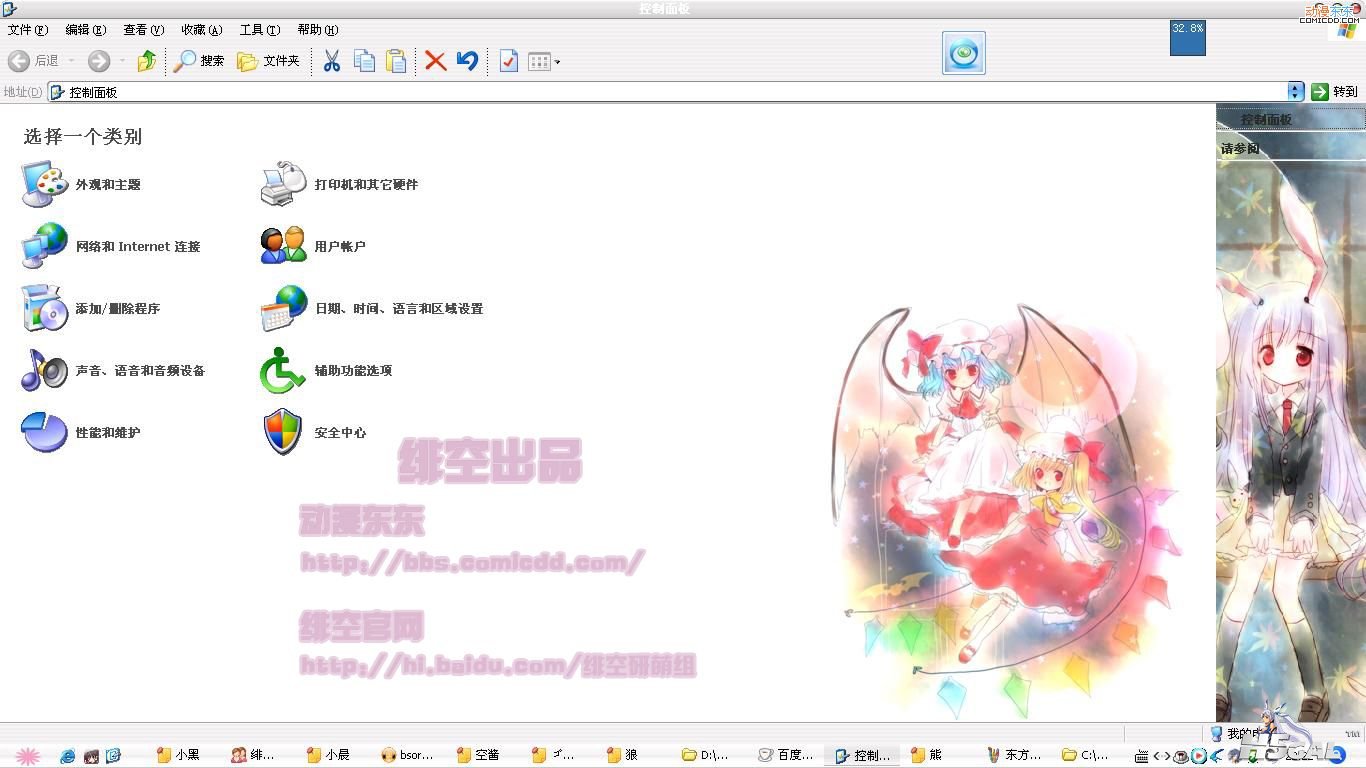Click the Paste clipboard toolbar icon
The height and width of the screenshot is (768, 1366).
(396, 61)
